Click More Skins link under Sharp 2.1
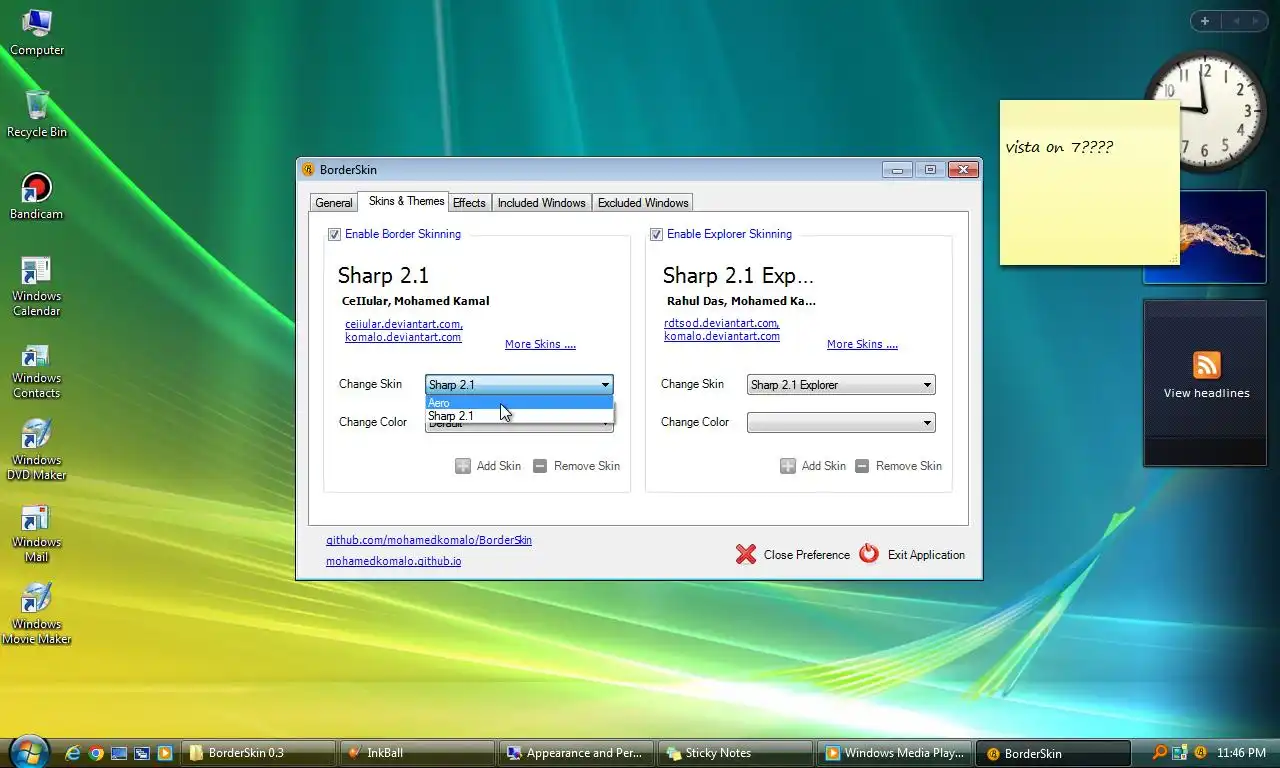This screenshot has width=1280, height=768. pyautogui.click(x=540, y=344)
